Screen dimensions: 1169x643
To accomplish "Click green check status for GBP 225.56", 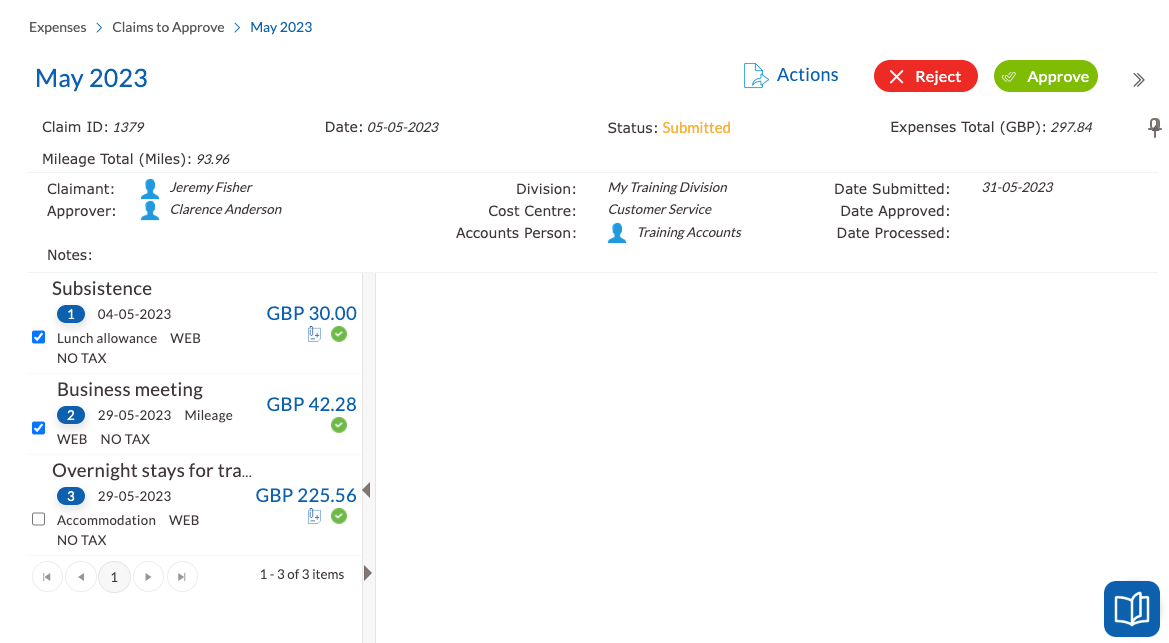I will coord(339,516).
